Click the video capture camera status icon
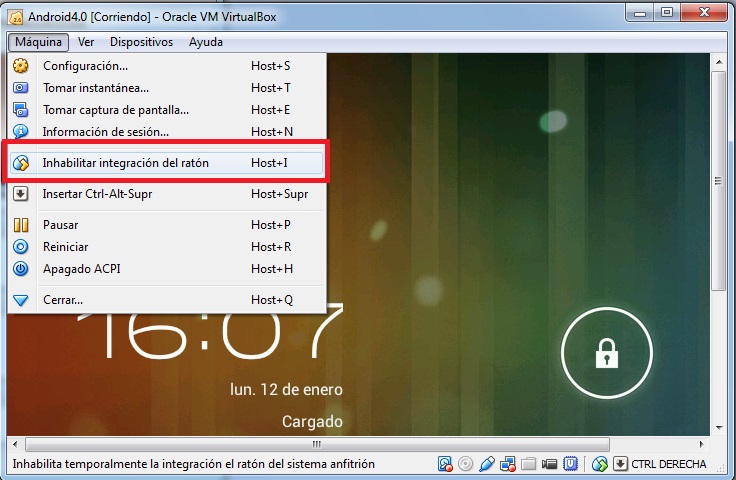This screenshot has width=736, height=480. pos(549,464)
